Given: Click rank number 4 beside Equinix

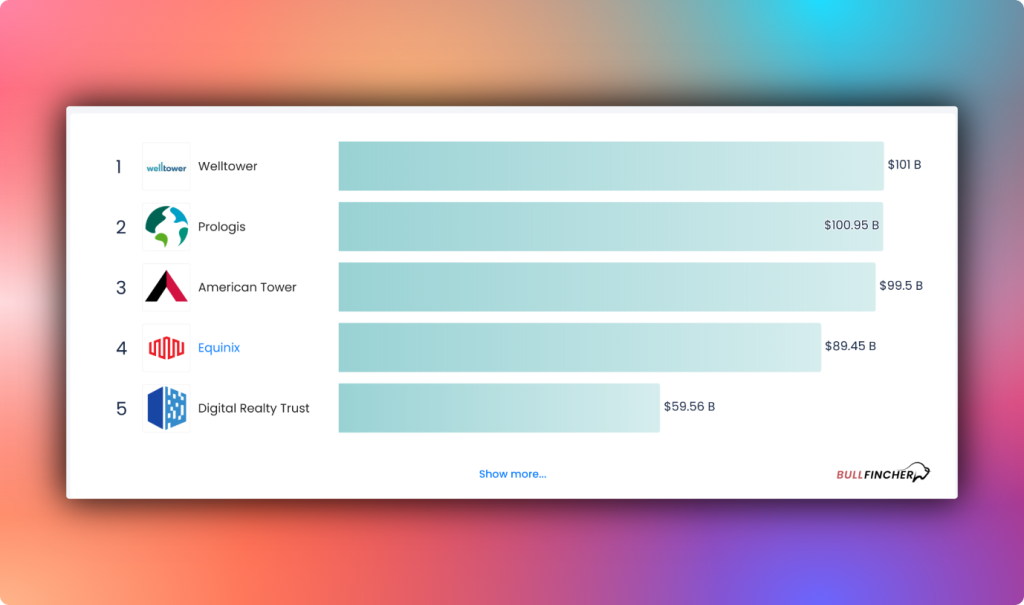Looking at the screenshot, I should (121, 348).
